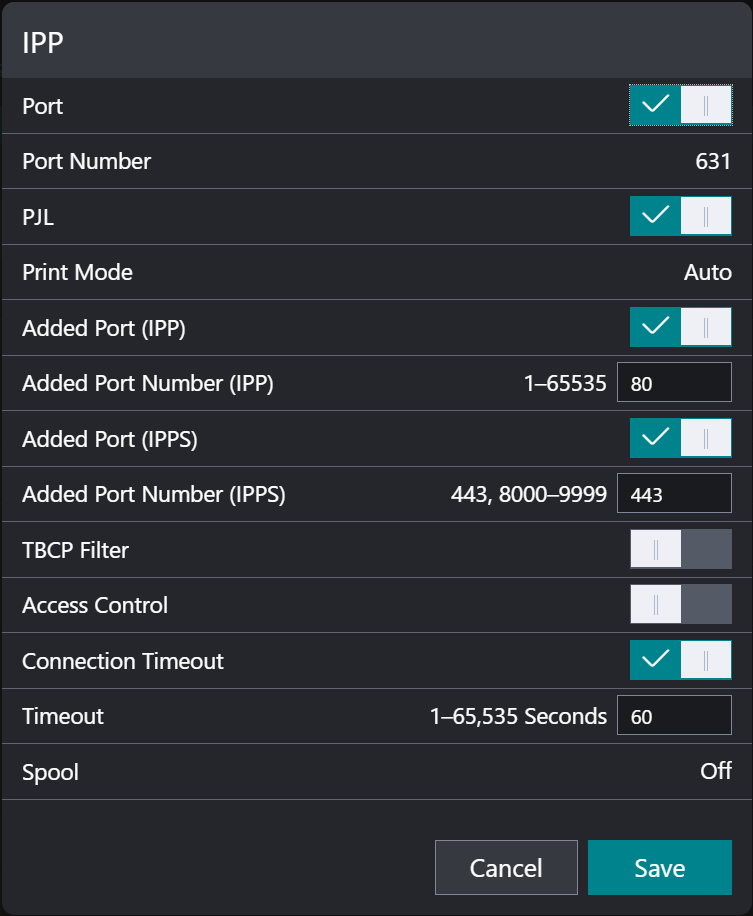Focus the Timeout seconds input box
This screenshot has width=753, height=916.
coord(674,716)
